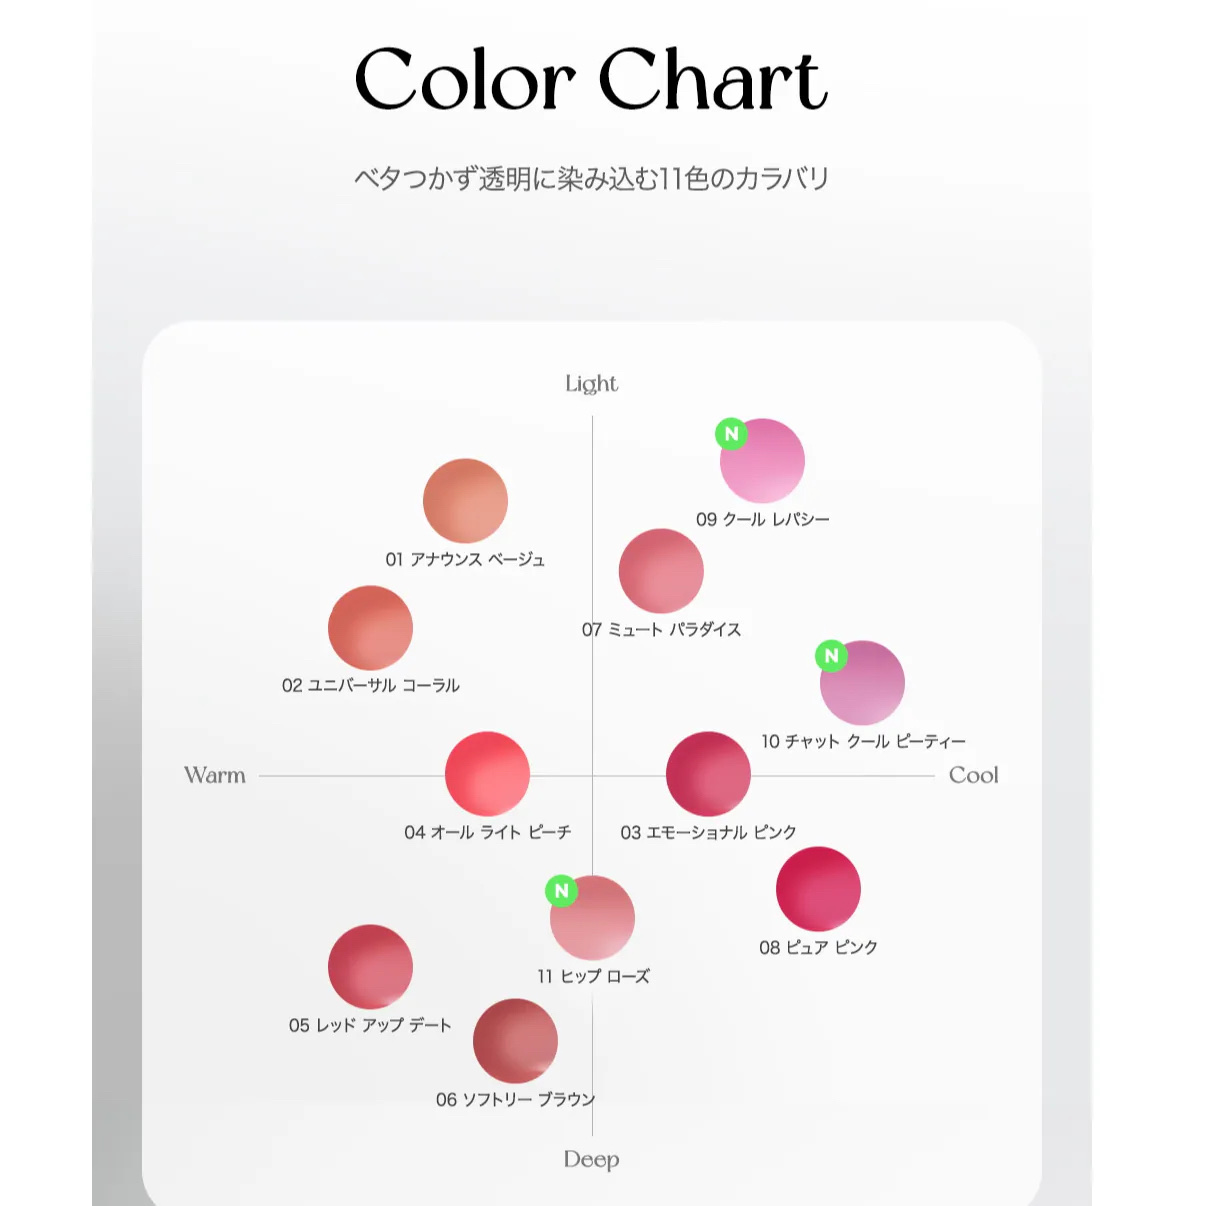Click the Light axis label

[x=591, y=384]
